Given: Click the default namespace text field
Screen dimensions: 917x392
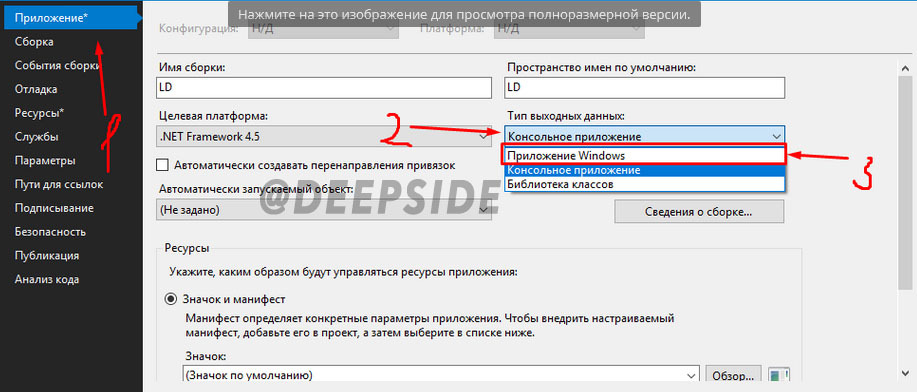Looking at the screenshot, I should [x=644, y=88].
